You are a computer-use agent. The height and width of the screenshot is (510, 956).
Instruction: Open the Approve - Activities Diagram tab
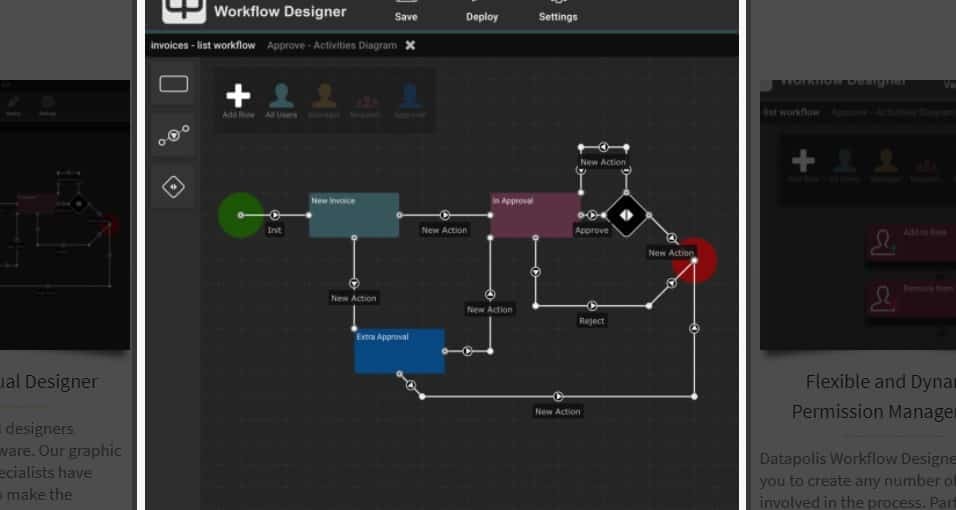[331, 45]
